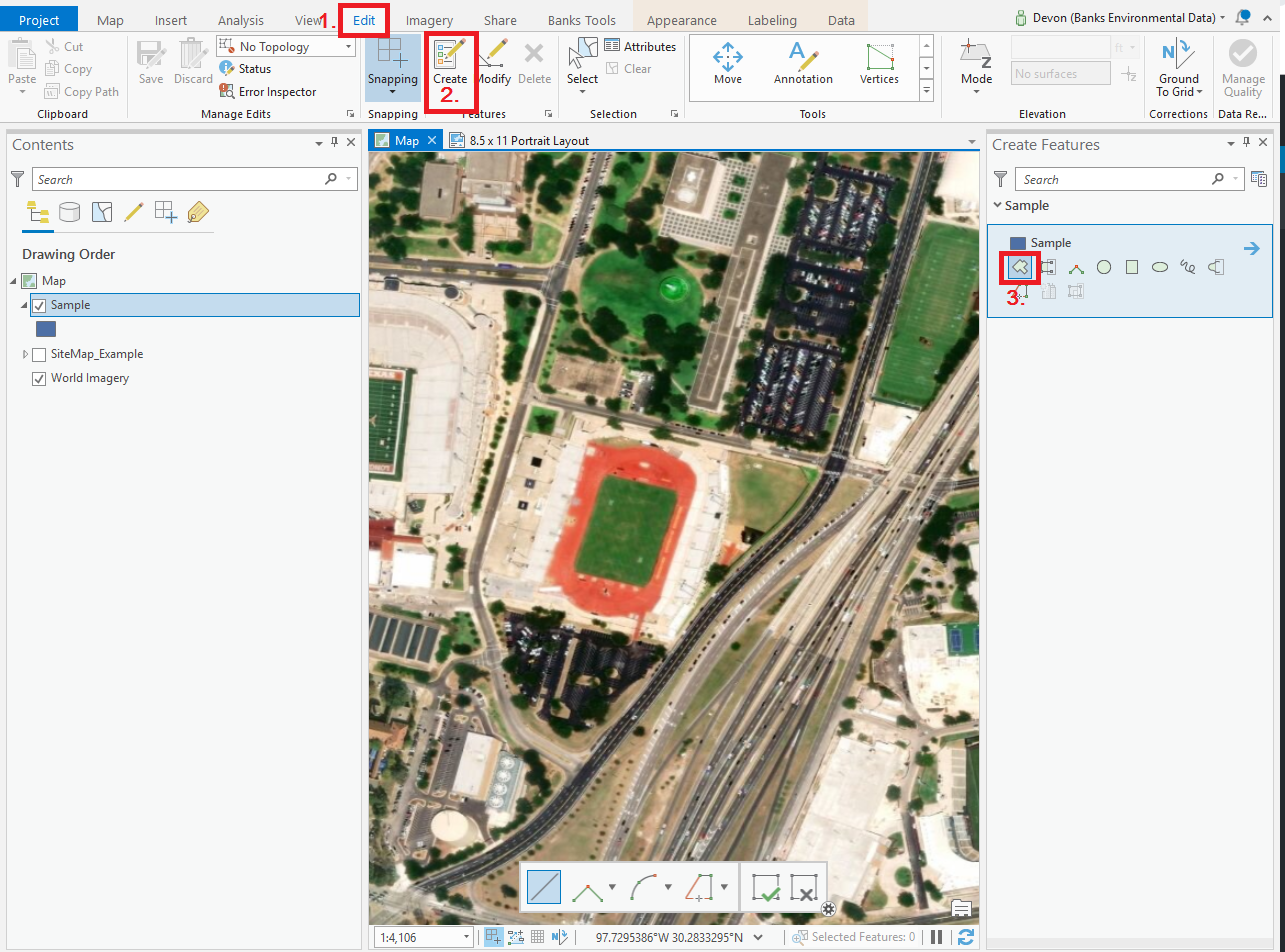
Task: Click the Status button in Manage Edits
Action: [x=245, y=69]
